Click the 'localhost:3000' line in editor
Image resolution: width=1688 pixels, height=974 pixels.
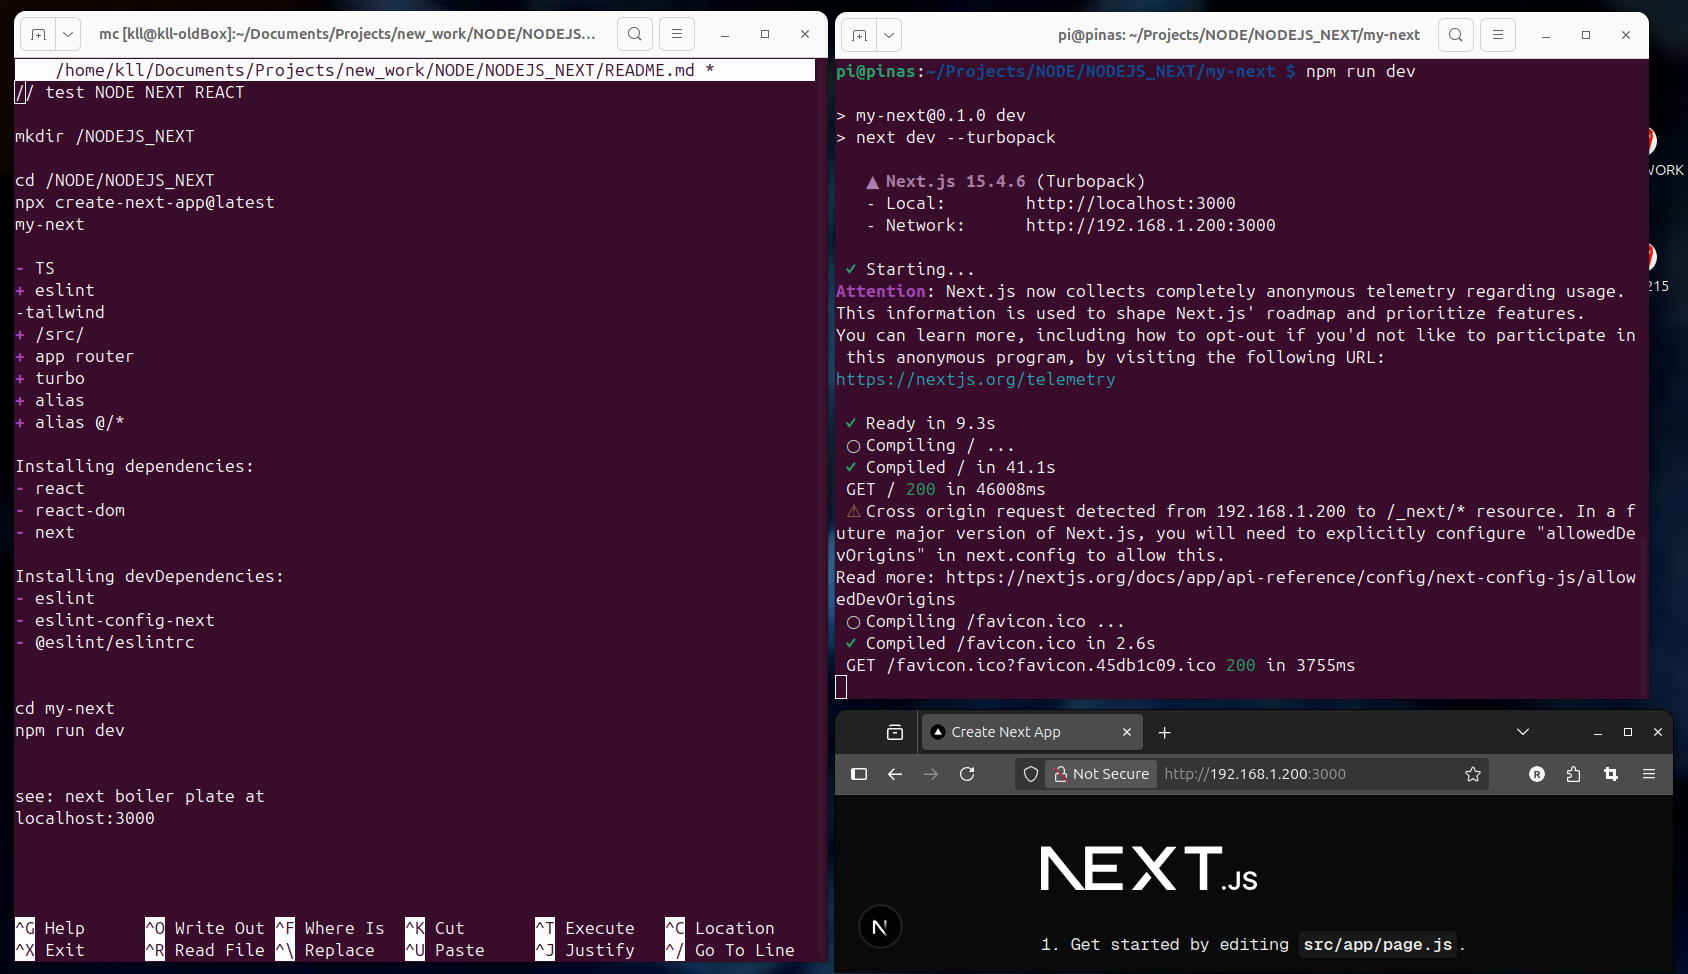click(x=85, y=818)
